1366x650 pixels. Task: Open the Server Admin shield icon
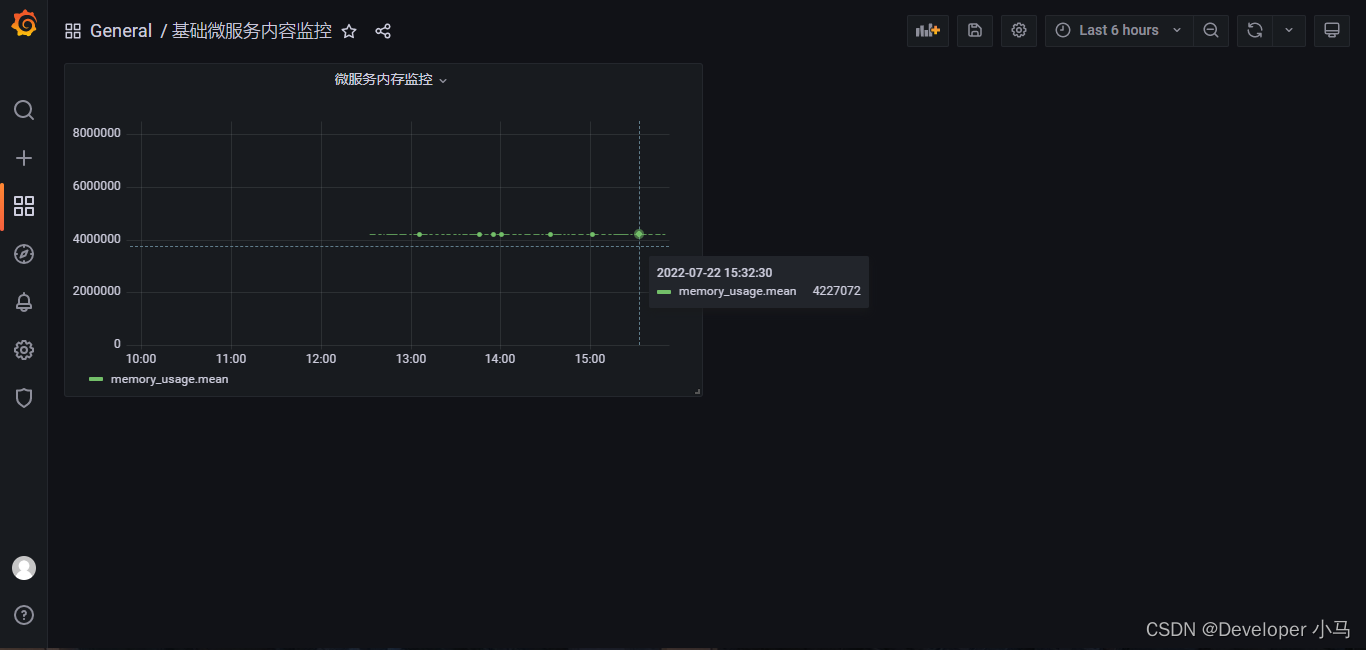pyautogui.click(x=24, y=398)
